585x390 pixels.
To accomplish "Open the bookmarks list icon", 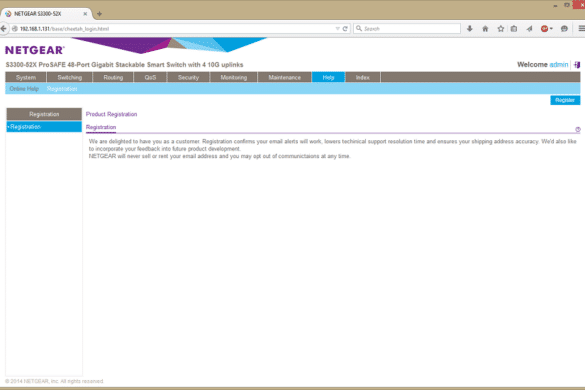I will pyautogui.click(x=514, y=28).
